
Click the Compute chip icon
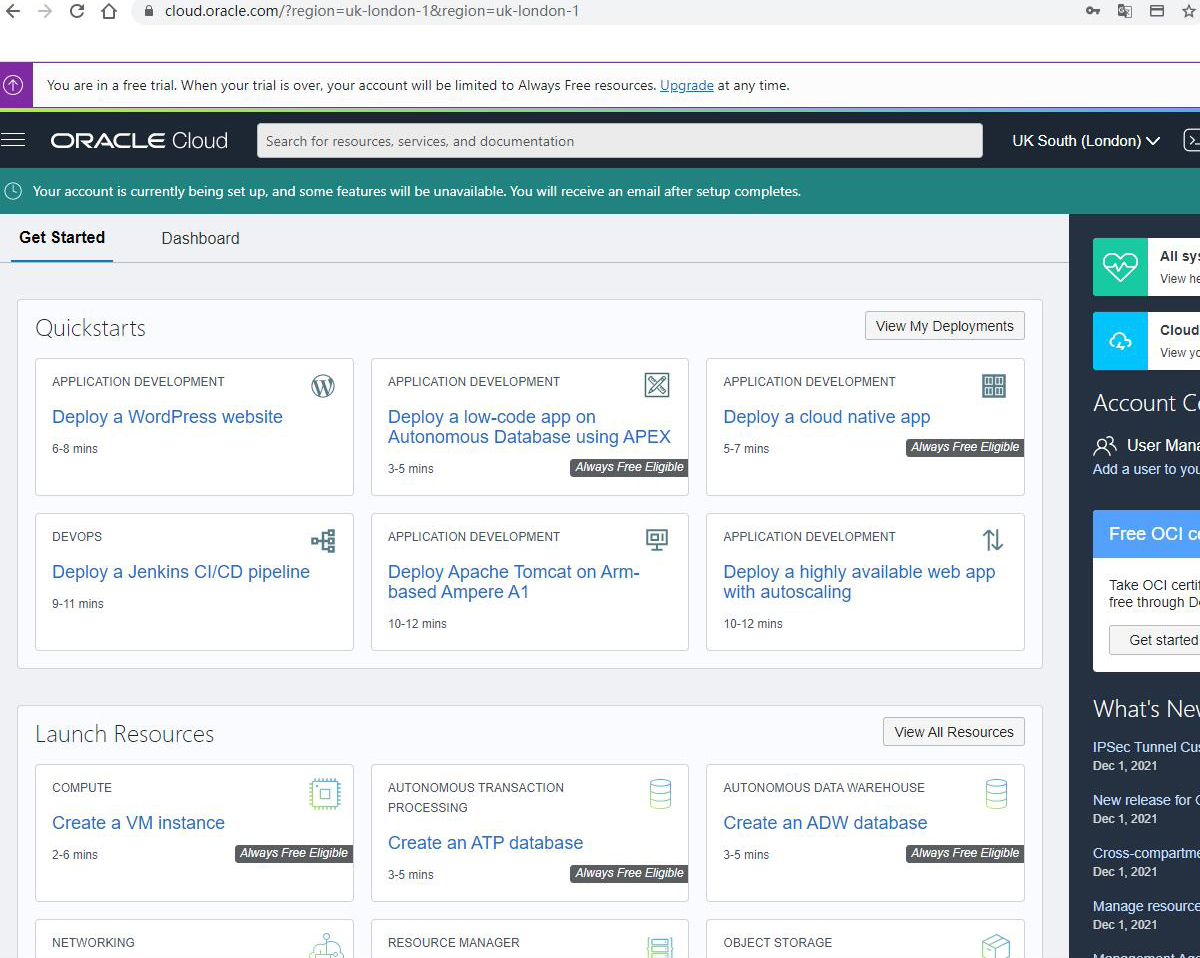coord(325,795)
